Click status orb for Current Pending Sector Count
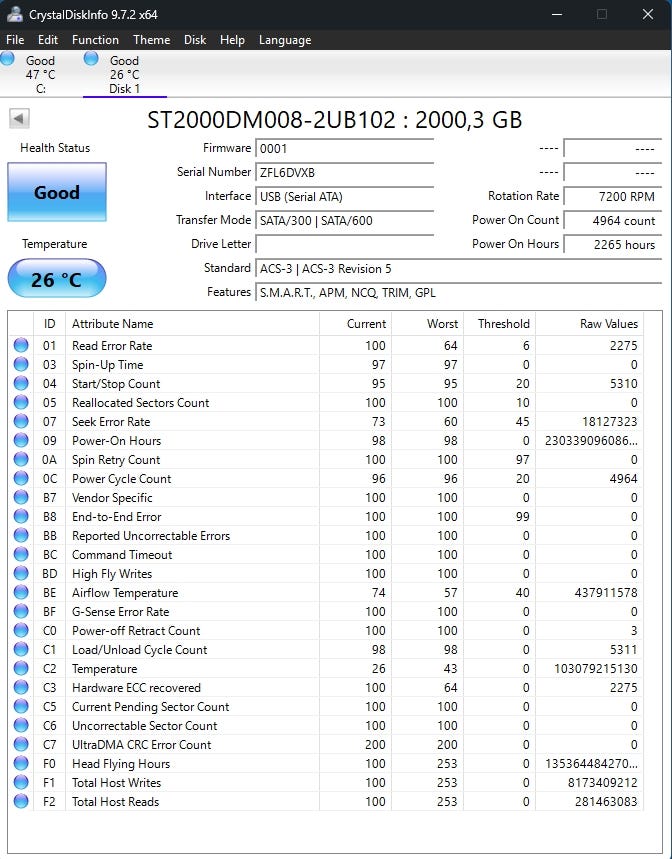This screenshot has width=672, height=859. (x=21, y=706)
